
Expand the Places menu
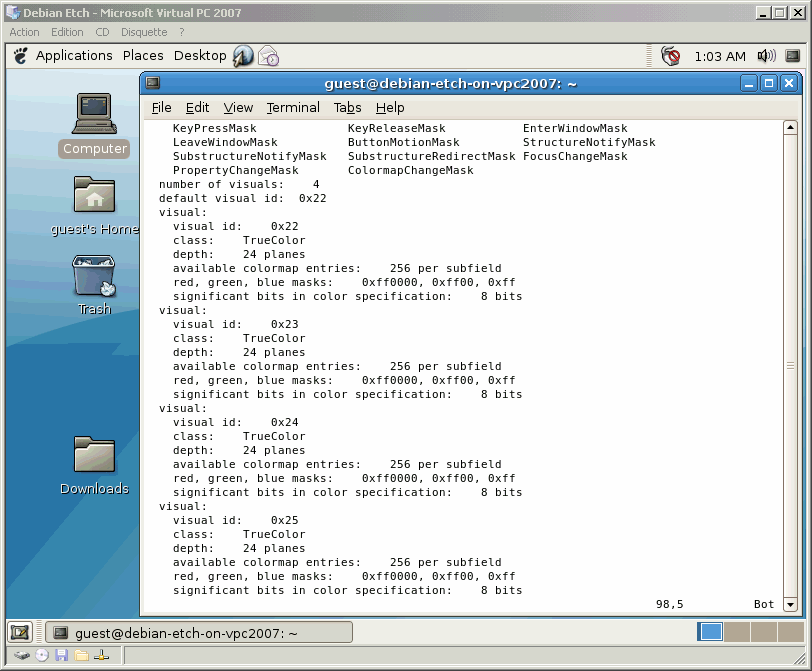point(143,56)
